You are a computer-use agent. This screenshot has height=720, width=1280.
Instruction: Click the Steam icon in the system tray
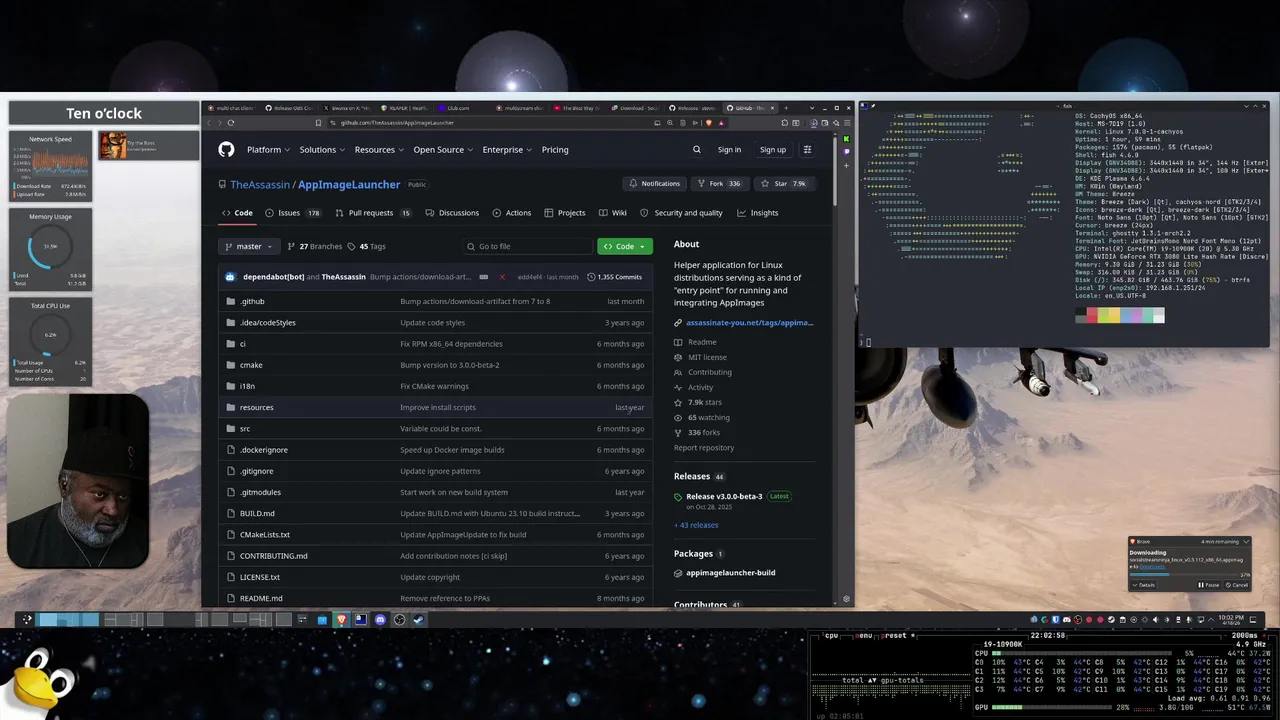[x=1111, y=619]
